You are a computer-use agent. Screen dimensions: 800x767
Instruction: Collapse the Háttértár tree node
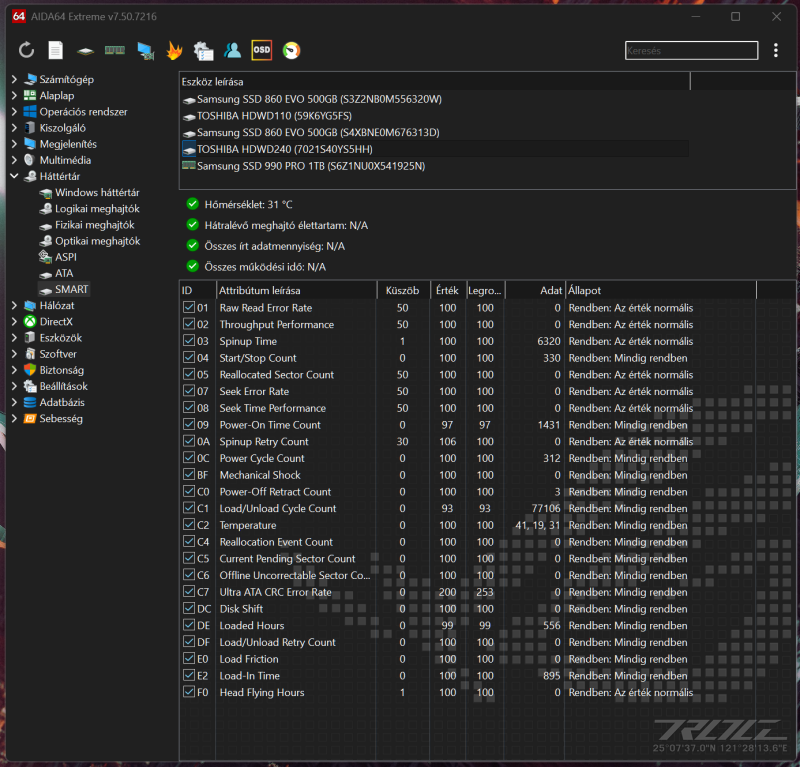(14, 176)
